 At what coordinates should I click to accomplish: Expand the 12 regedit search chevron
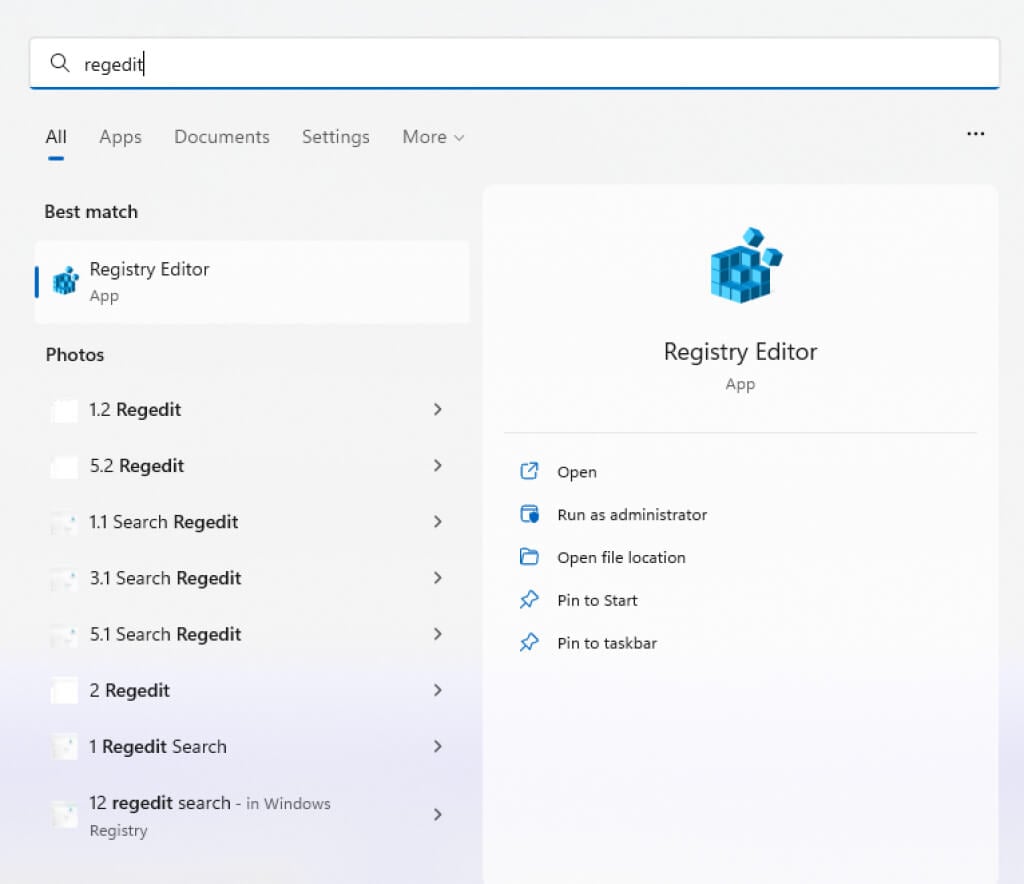[438, 814]
